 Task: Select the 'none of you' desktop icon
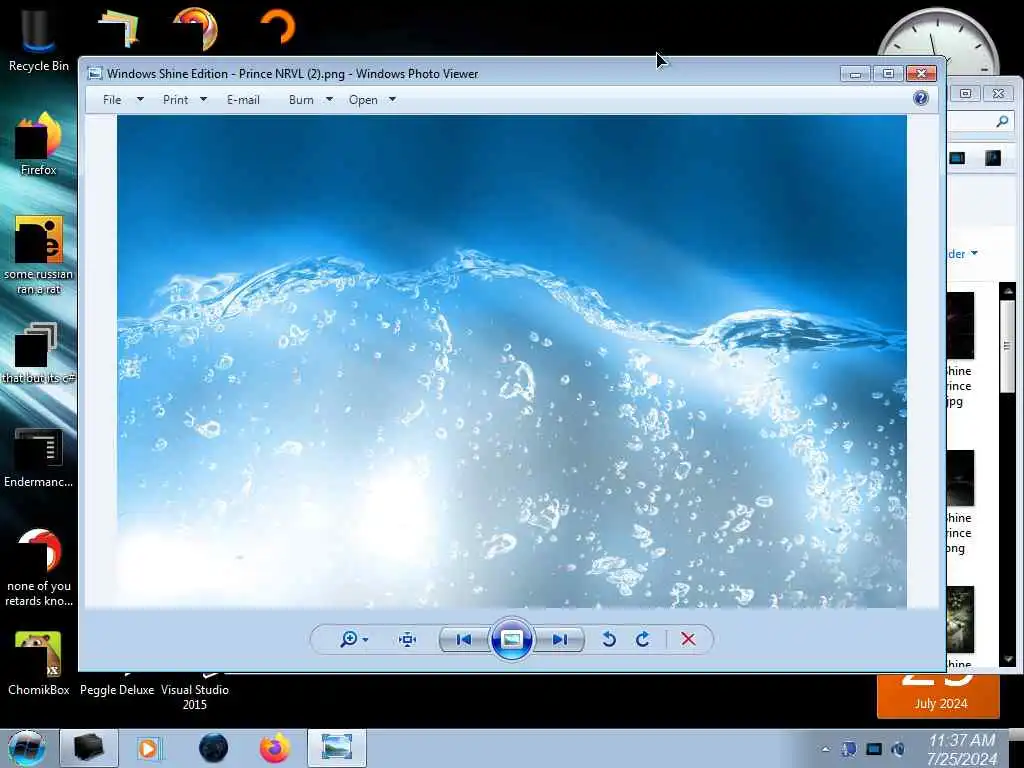pos(39,568)
